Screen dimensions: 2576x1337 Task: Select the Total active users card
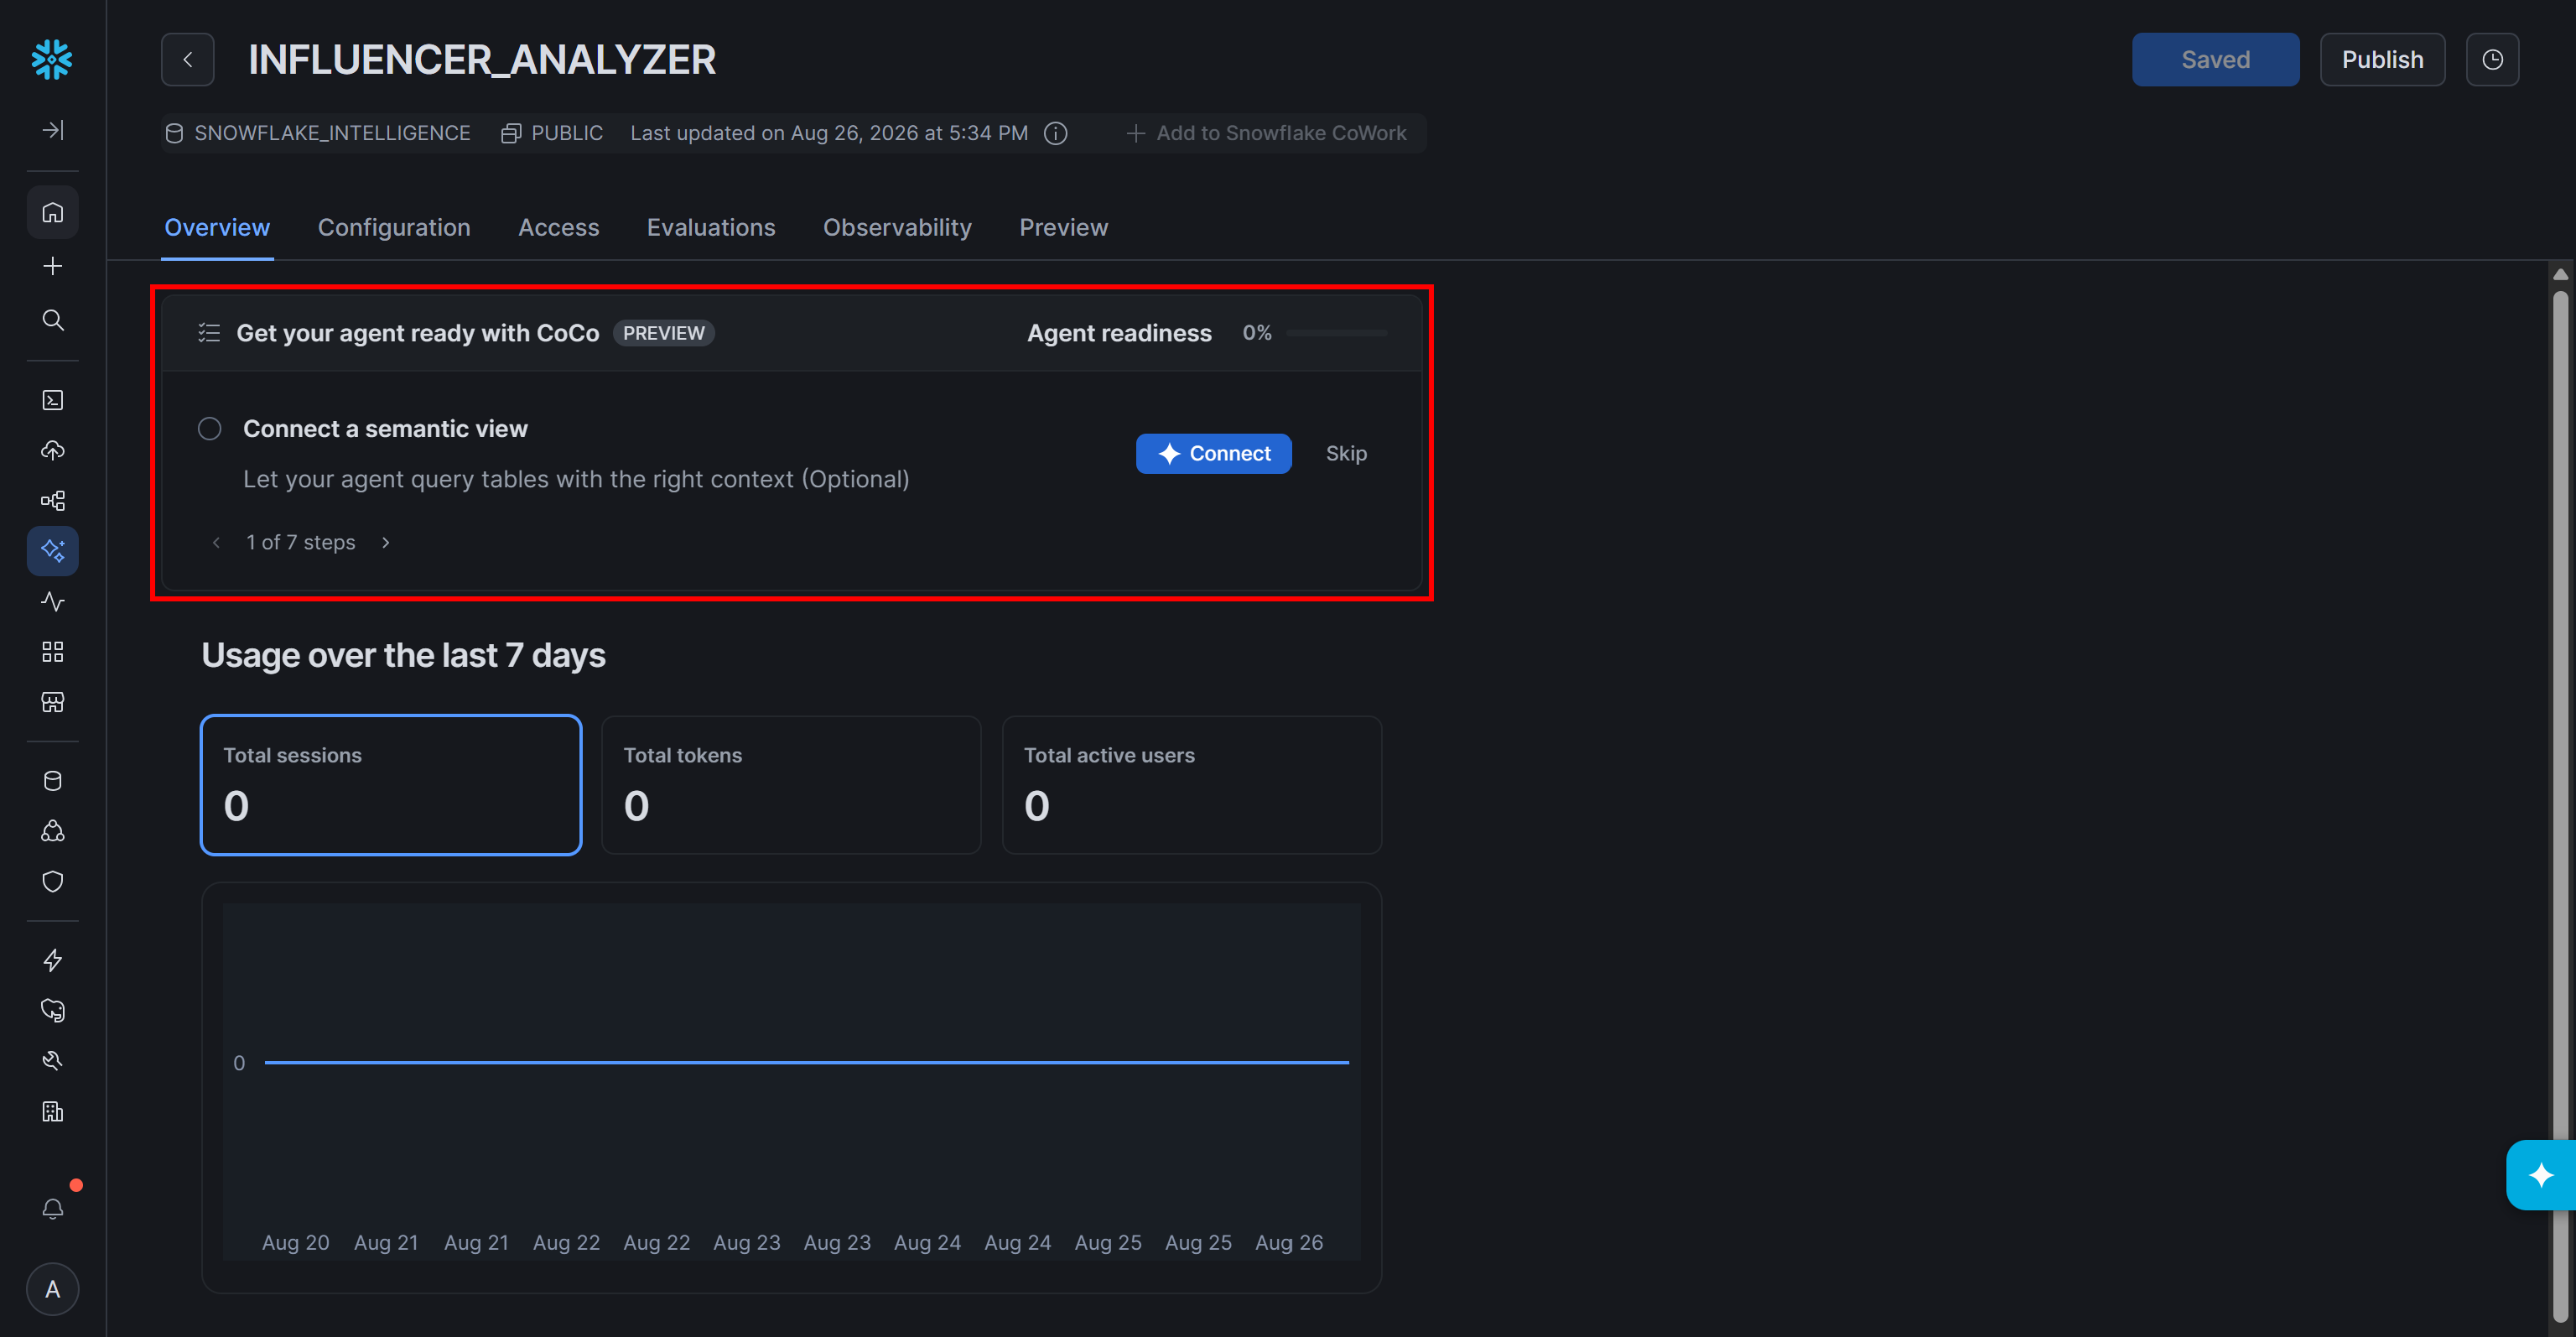pyautogui.click(x=1192, y=785)
